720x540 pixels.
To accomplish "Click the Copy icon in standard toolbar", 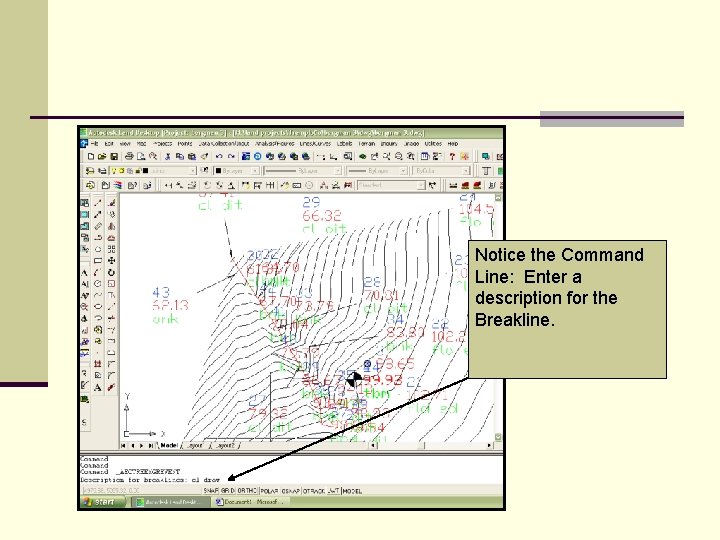I will point(180,156).
